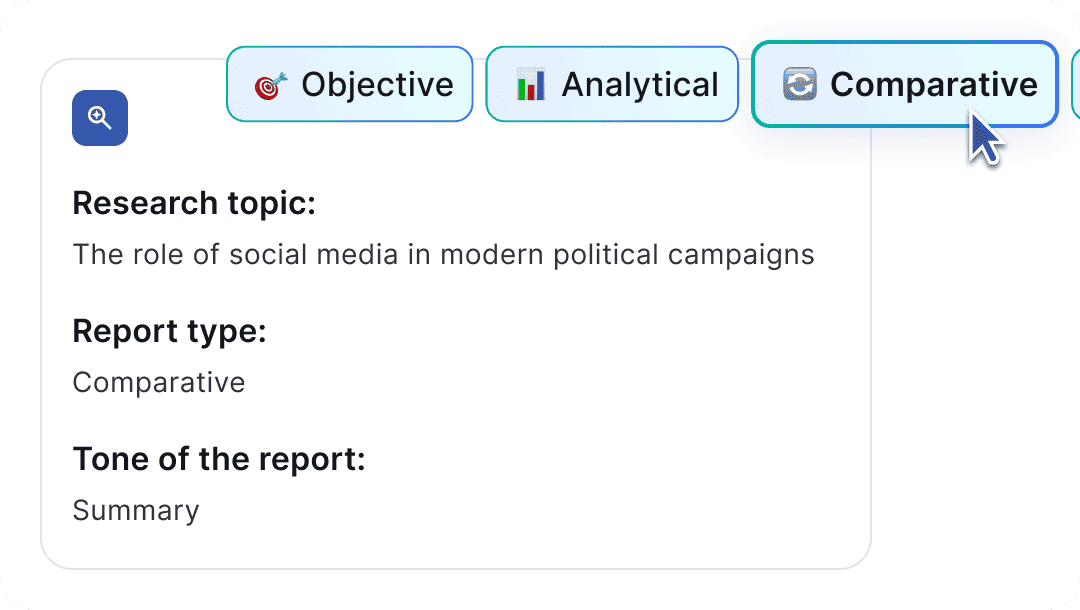The width and height of the screenshot is (1080, 610).
Task: Click the word Analytical in the chip
Action: (x=640, y=85)
